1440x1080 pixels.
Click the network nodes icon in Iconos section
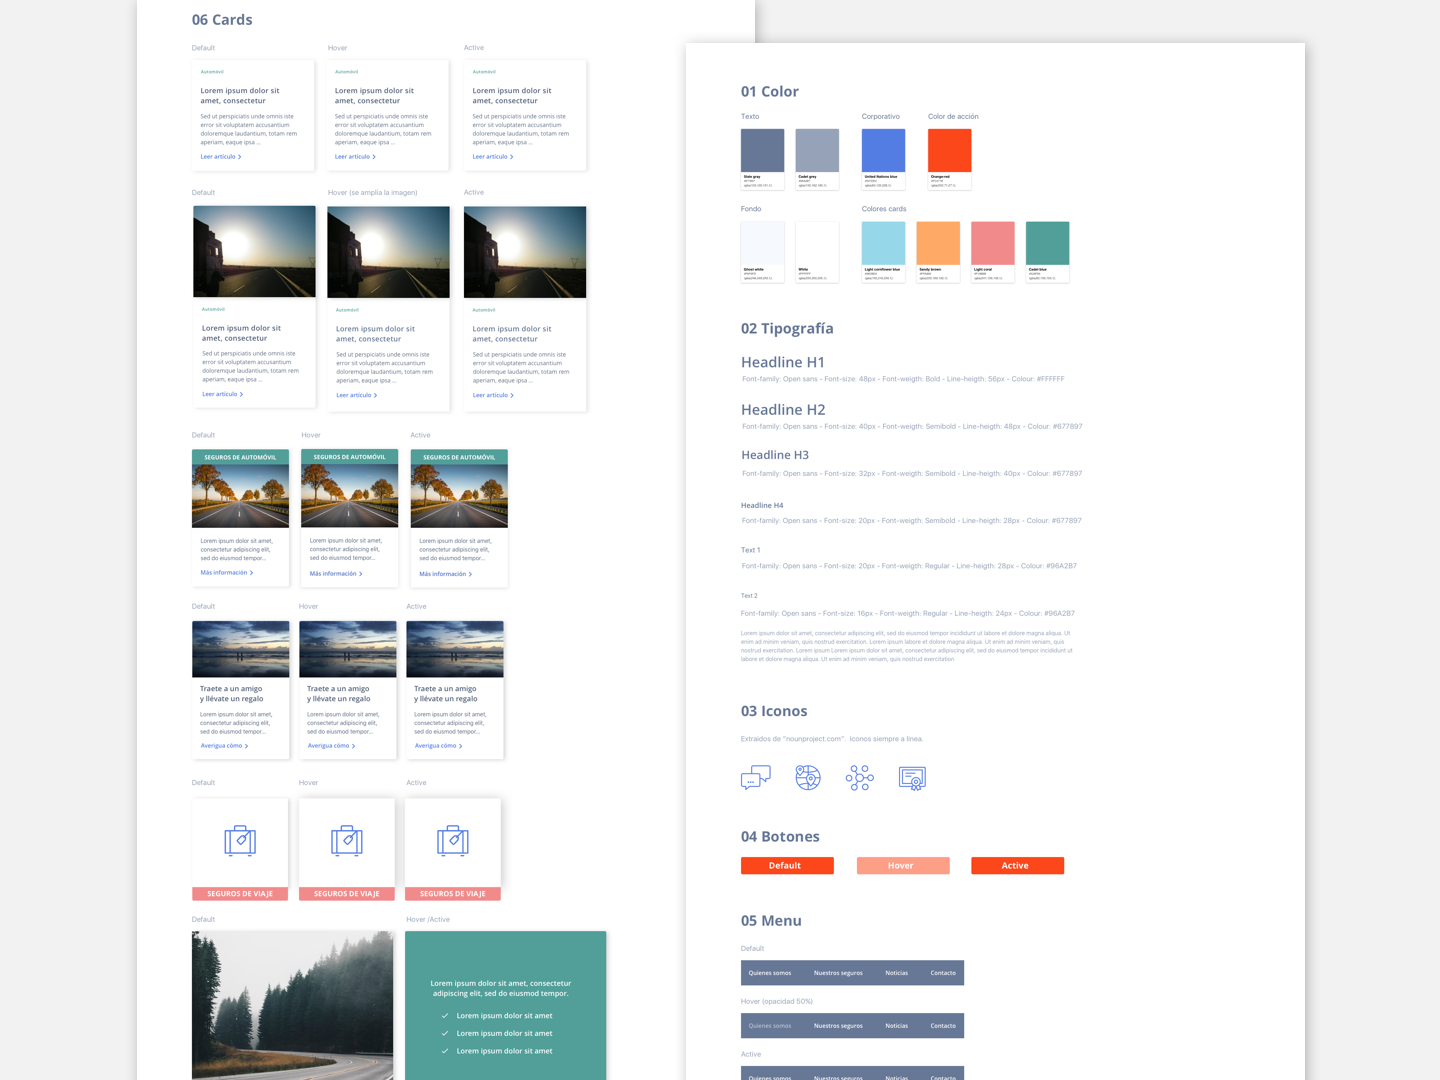click(x=860, y=776)
